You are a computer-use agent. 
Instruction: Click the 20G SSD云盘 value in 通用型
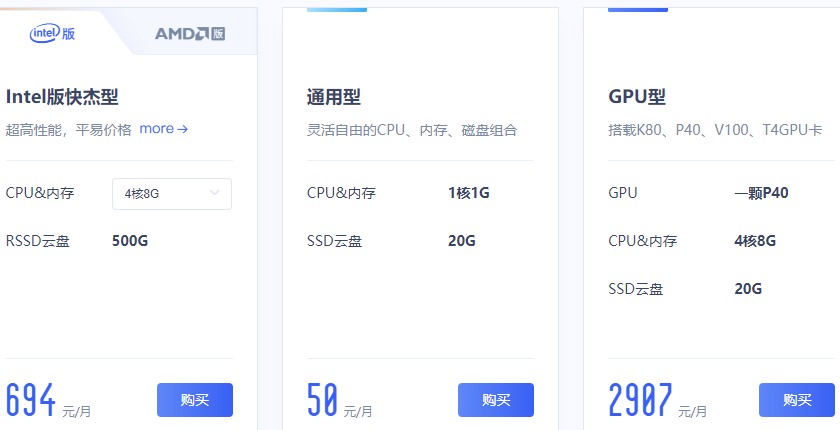coord(462,241)
